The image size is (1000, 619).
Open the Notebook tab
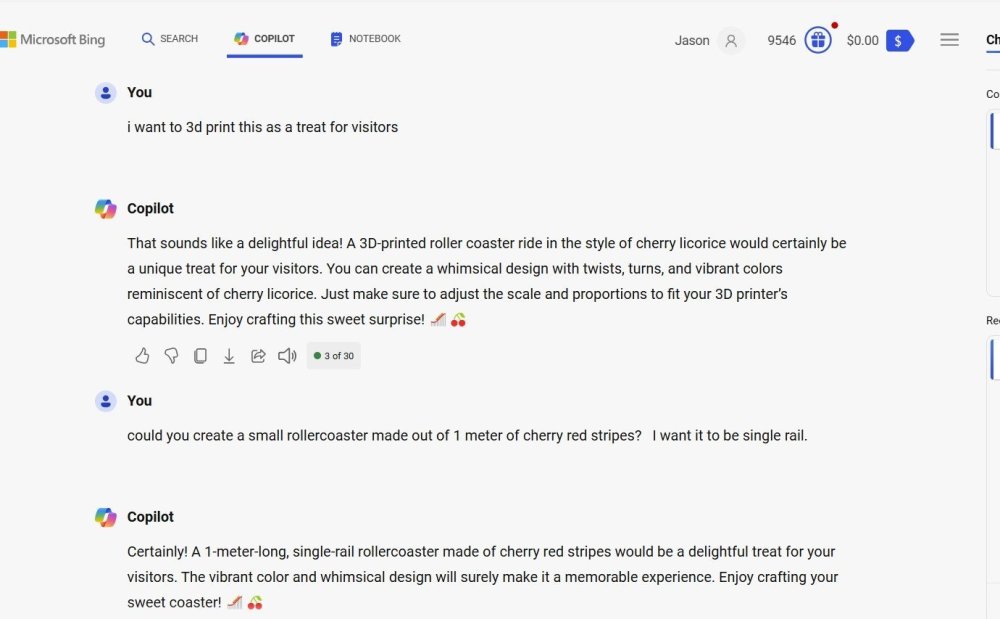click(x=365, y=39)
